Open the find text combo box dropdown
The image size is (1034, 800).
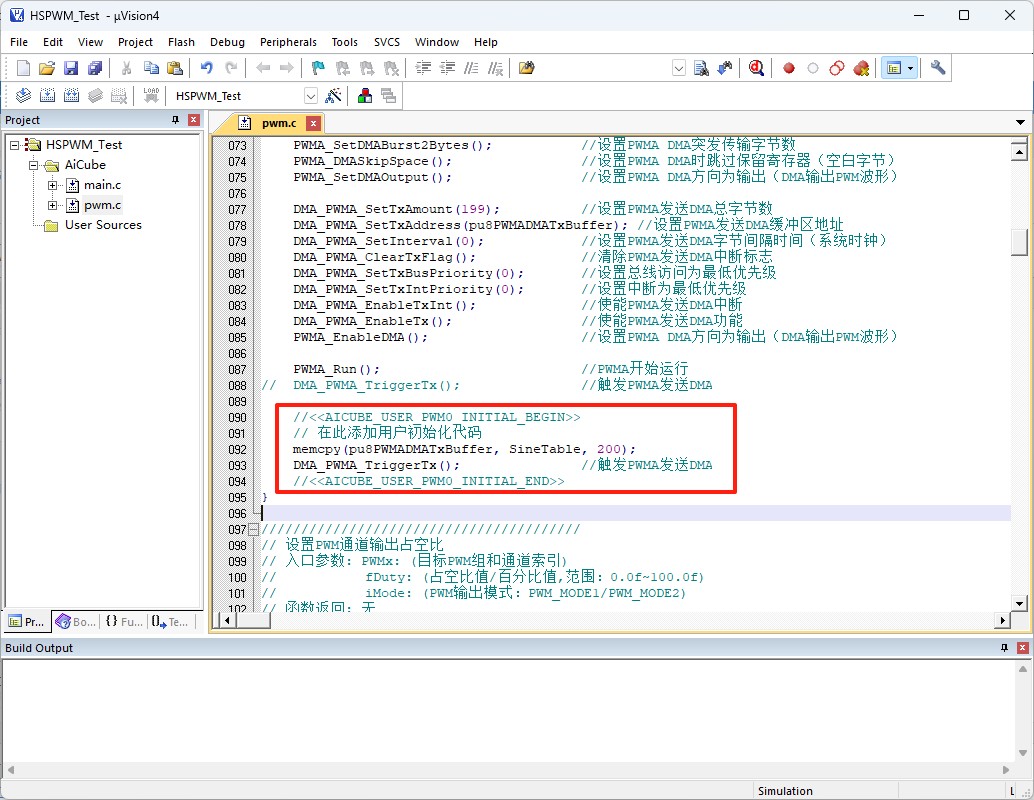coord(679,68)
